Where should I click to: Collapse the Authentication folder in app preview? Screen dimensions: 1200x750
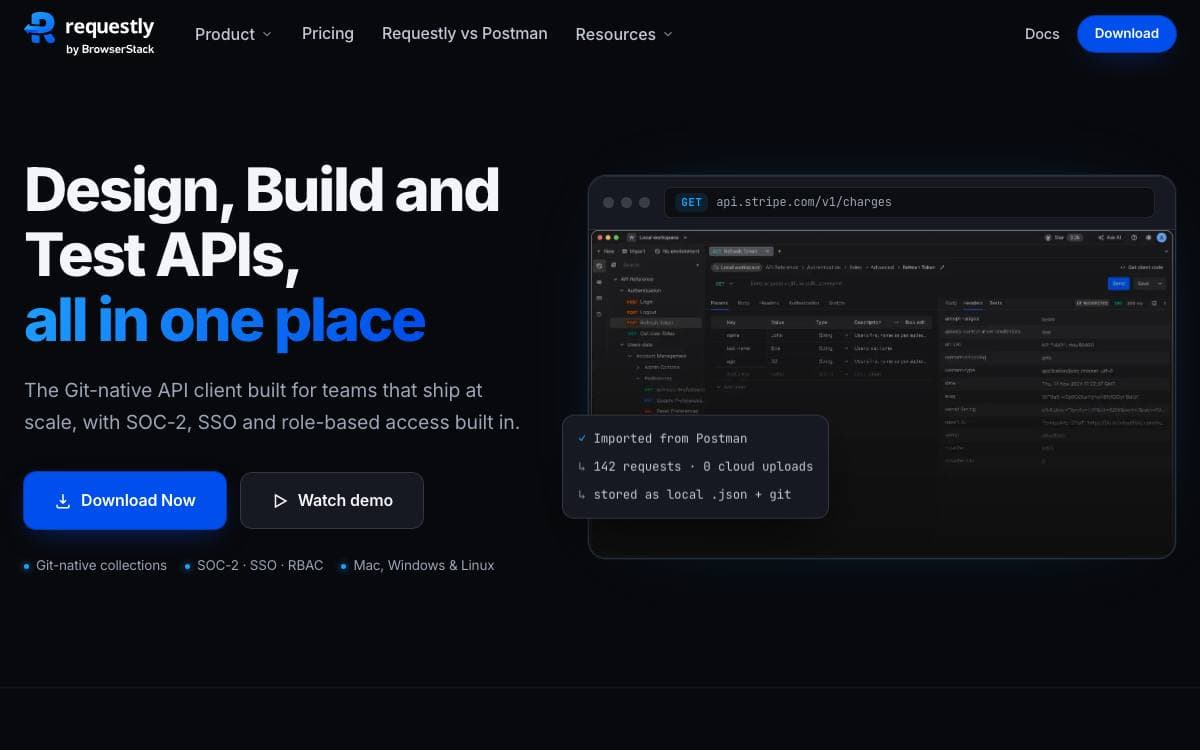[x=621, y=290]
